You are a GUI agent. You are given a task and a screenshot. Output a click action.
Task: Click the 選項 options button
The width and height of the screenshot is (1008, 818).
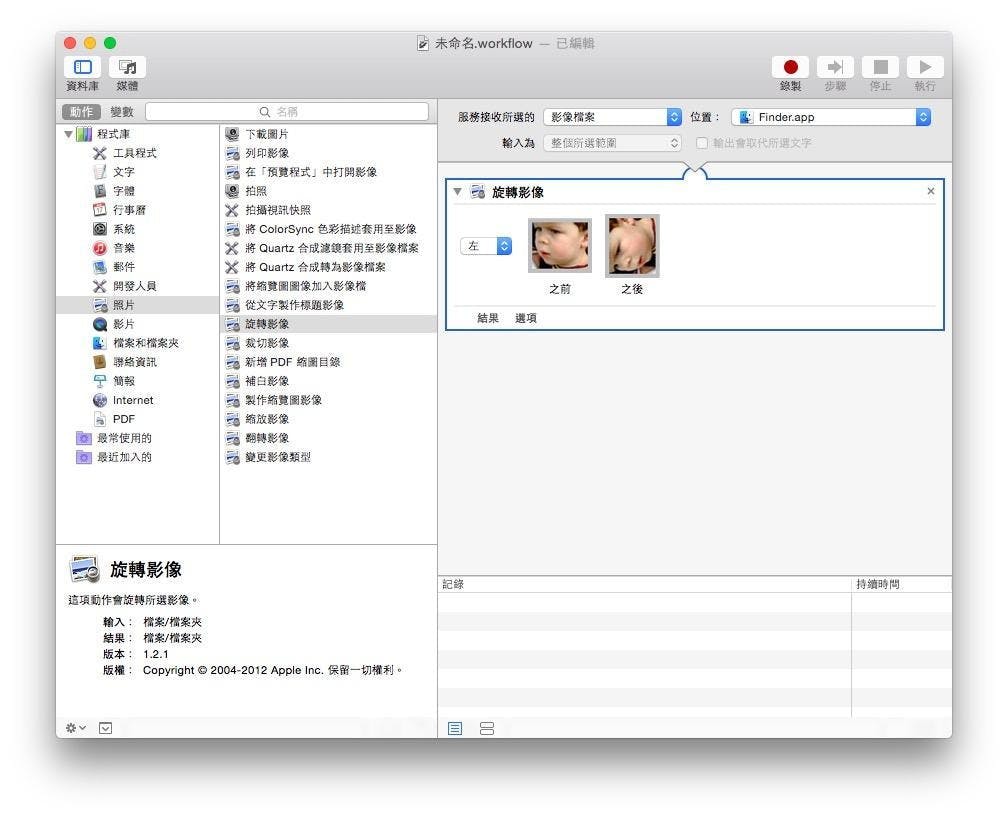point(526,318)
